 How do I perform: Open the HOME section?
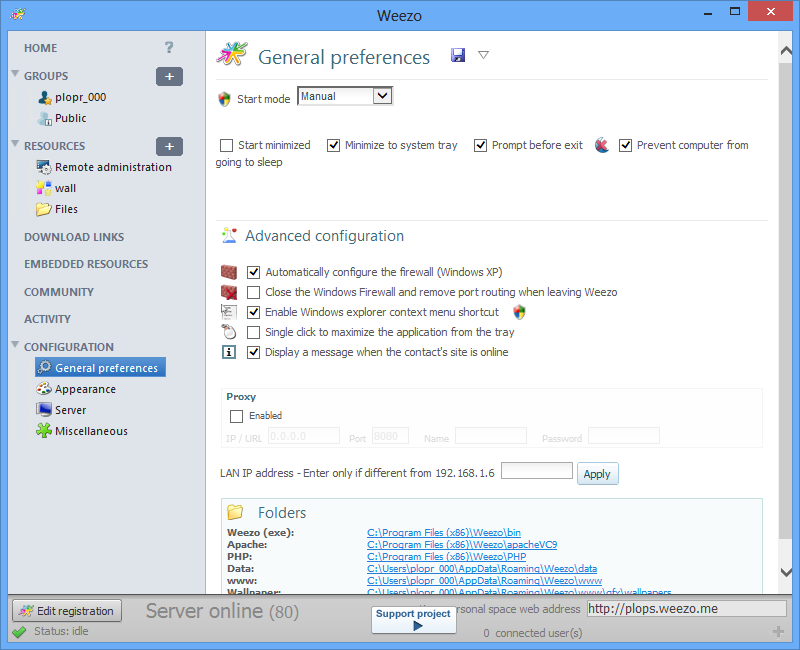pos(41,48)
